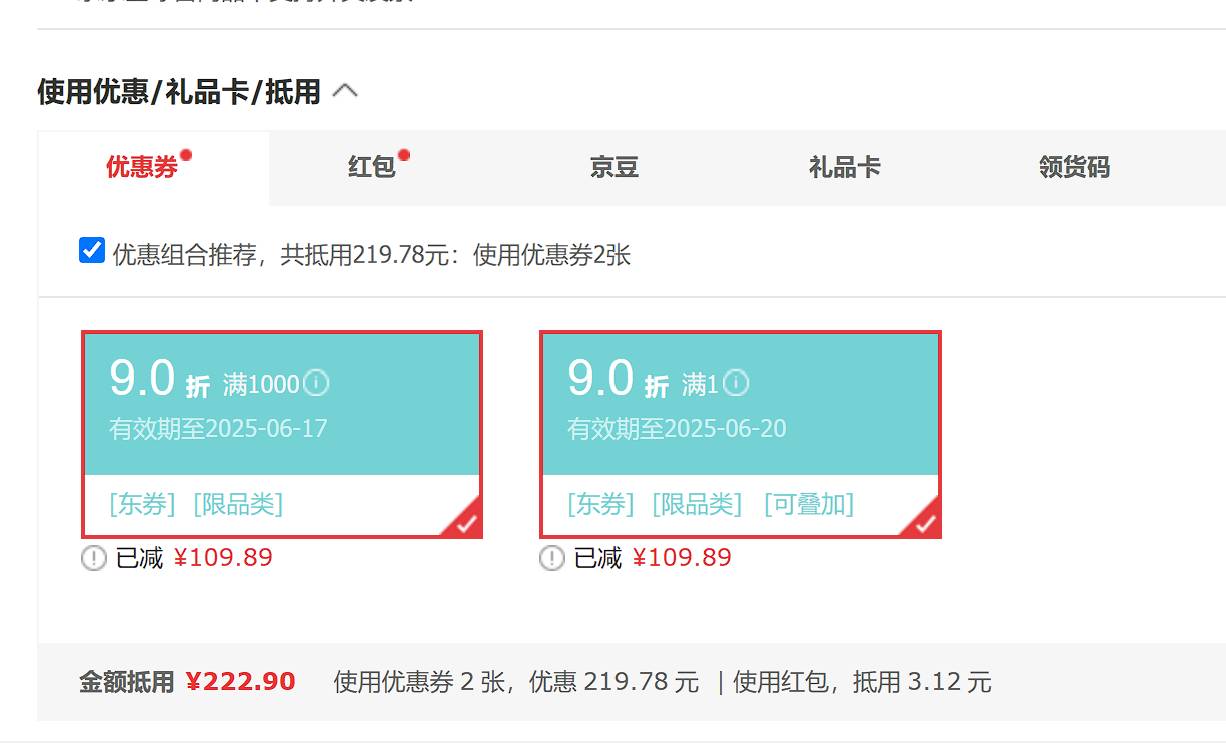Open the 京豆 tab
The image size is (1226, 744).
point(614,167)
